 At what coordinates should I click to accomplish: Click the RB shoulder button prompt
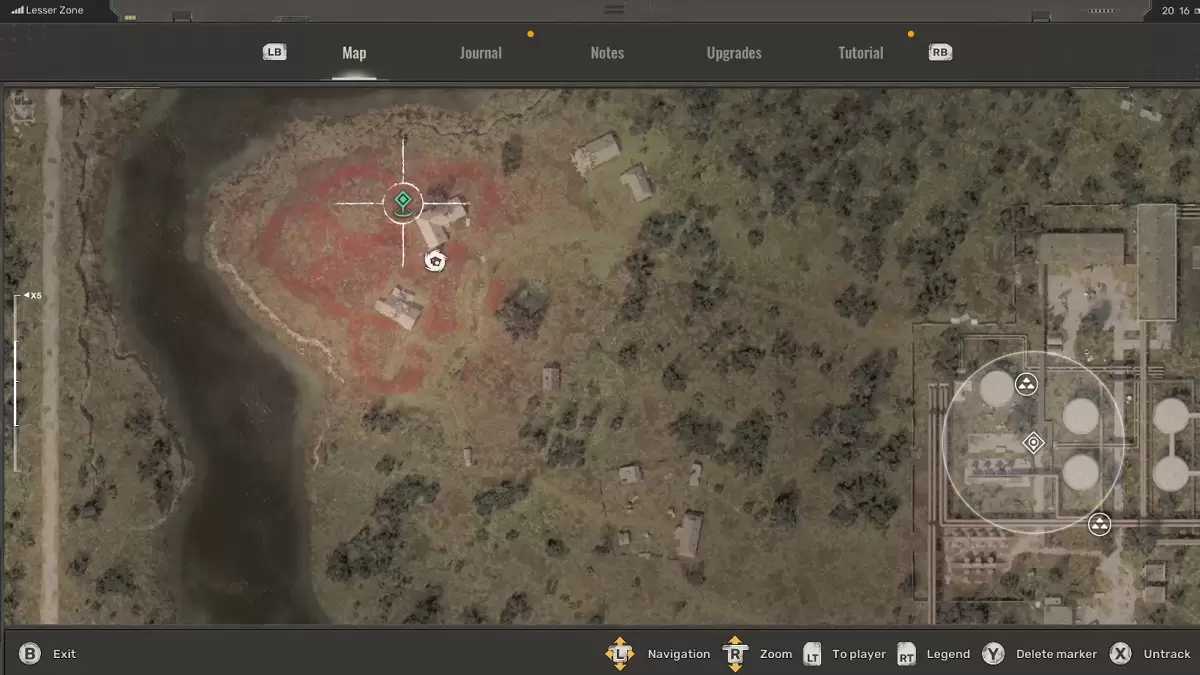tap(938, 52)
